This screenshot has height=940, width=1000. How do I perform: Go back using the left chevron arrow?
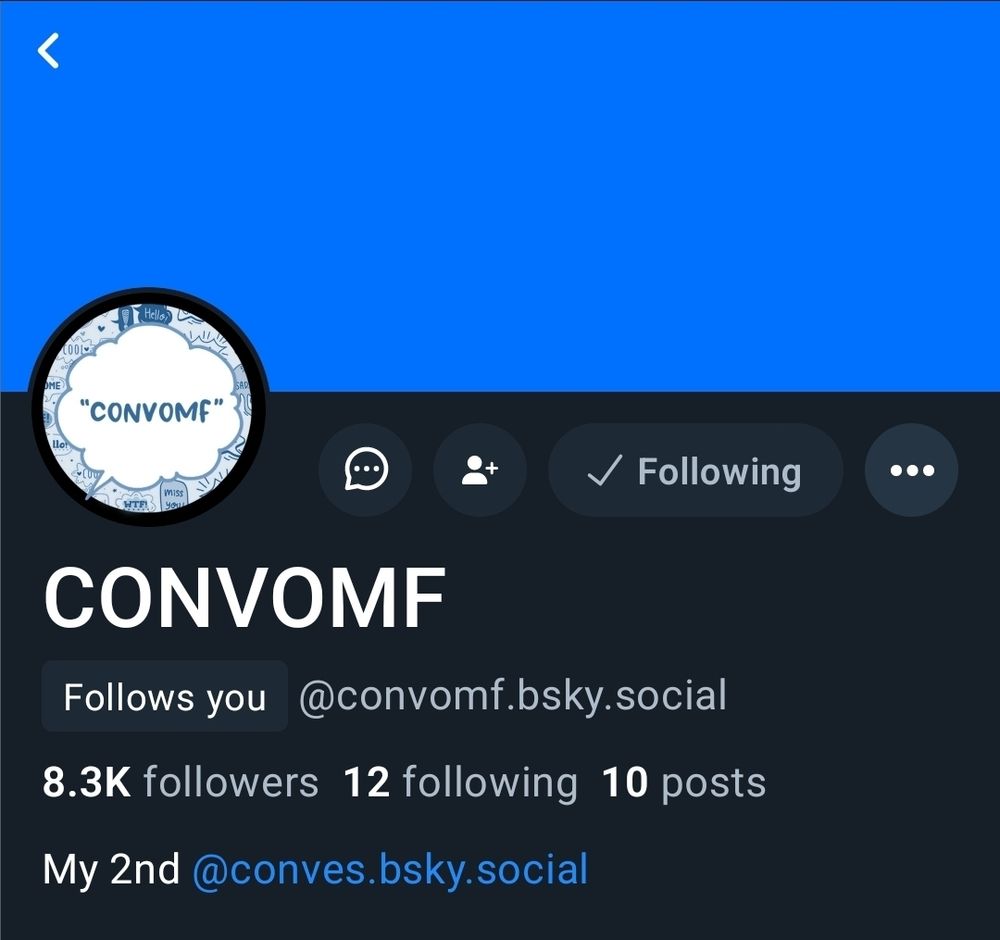coord(48,50)
